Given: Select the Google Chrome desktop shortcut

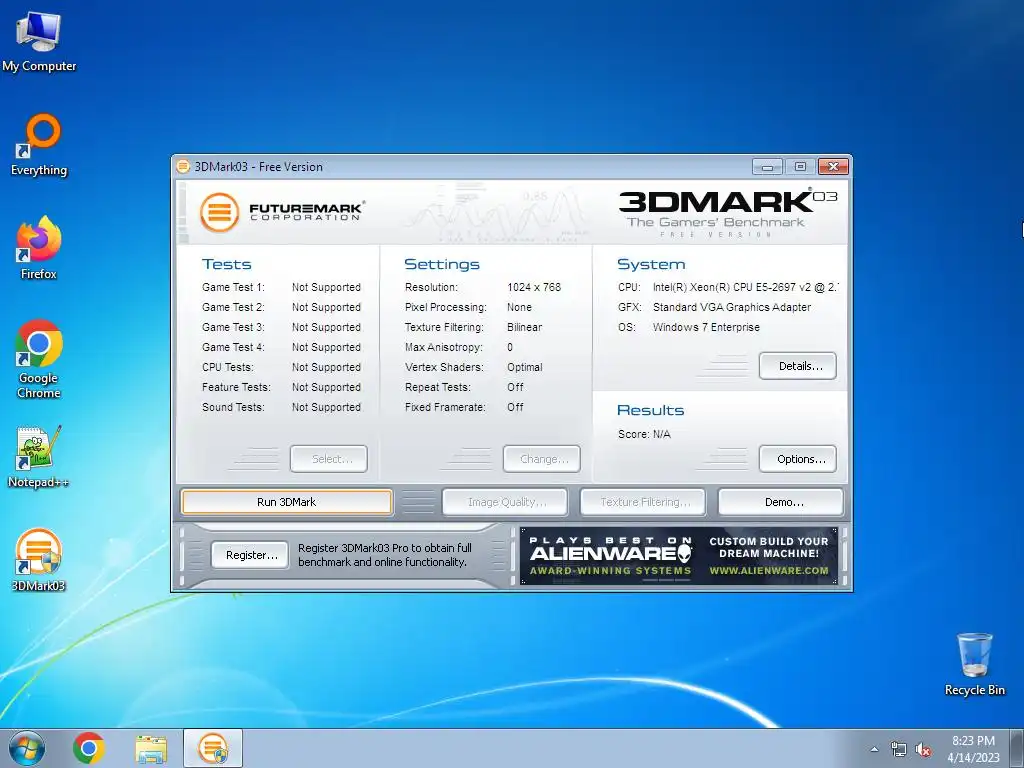Looking at the screenshot, I should pyautogui.click(x=39, y=359).
